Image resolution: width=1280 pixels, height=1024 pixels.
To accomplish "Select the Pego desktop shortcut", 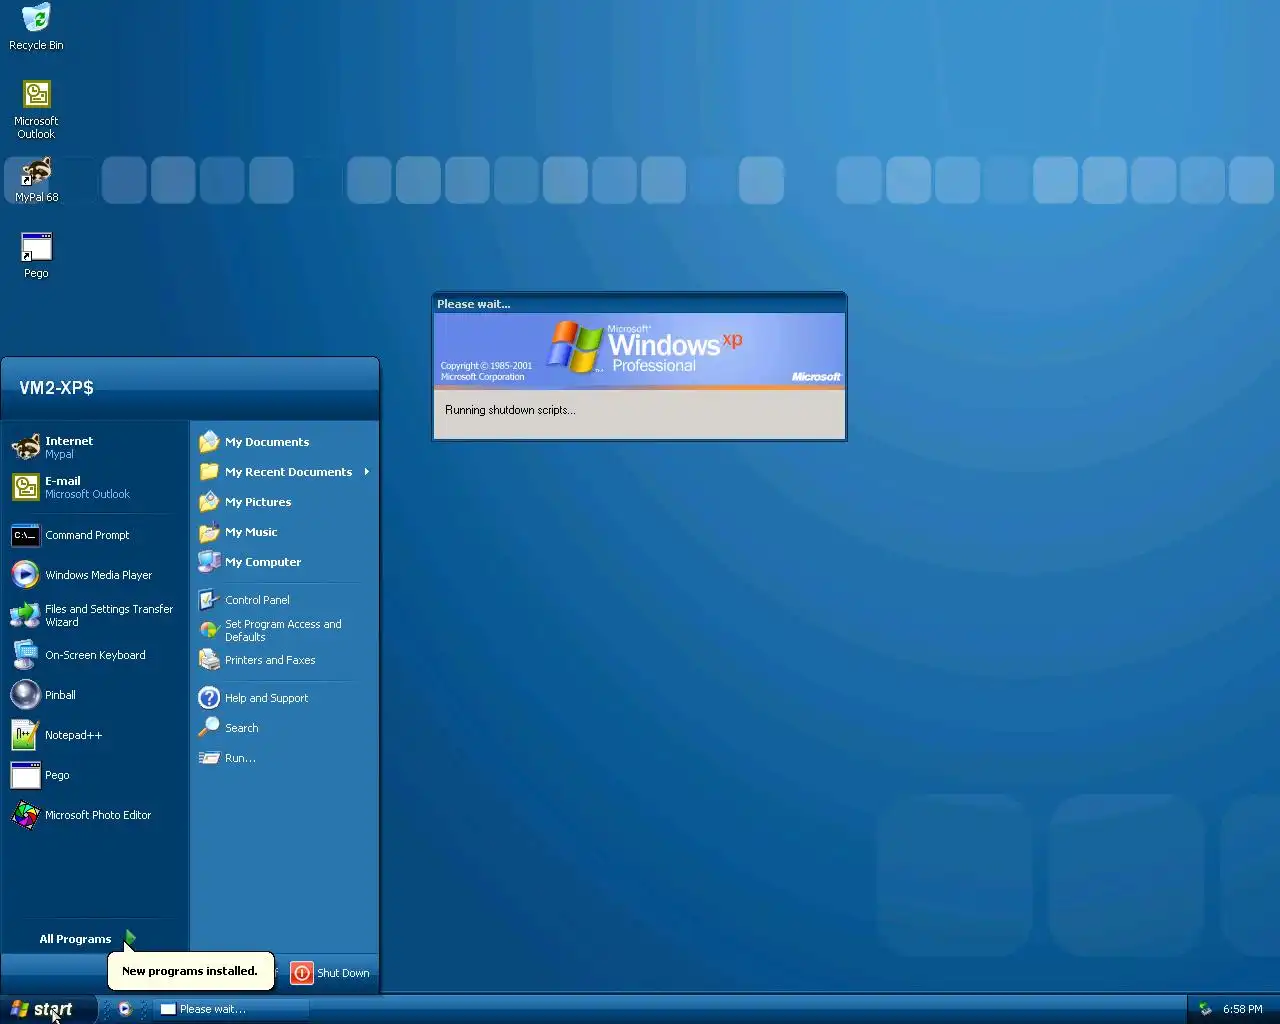I will (x=36, y=255).
